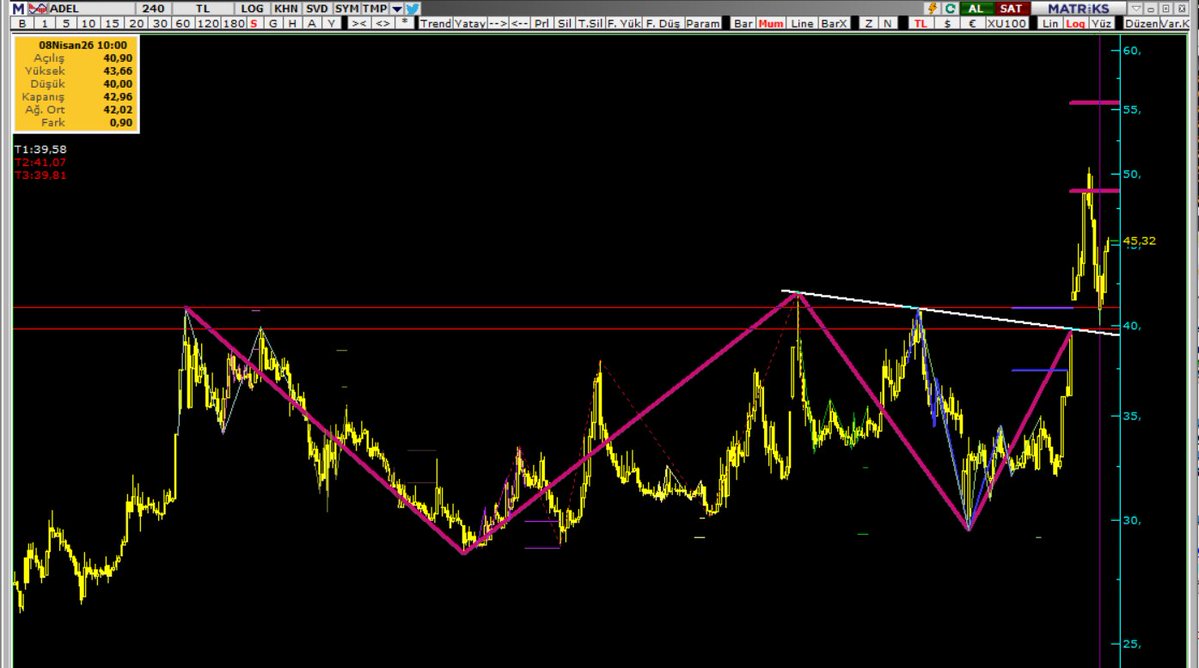Open the chart symbol icon beside ADEL

click(x=37, y=8)
